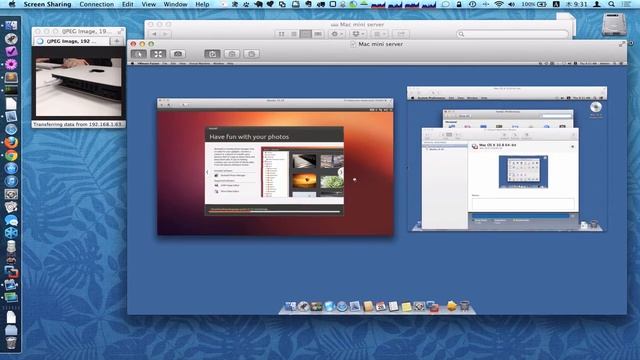This screenshot has height=360, width=640.
Task: Open a new tab with the plus button
Action: pos(117,41)
